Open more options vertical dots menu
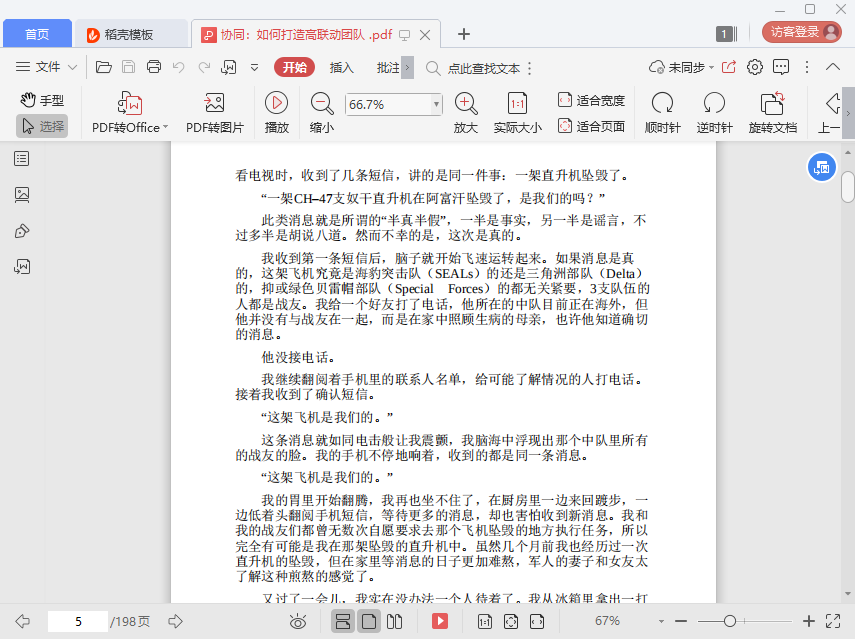Screen dimensions: 855x639 coord(807,67)
